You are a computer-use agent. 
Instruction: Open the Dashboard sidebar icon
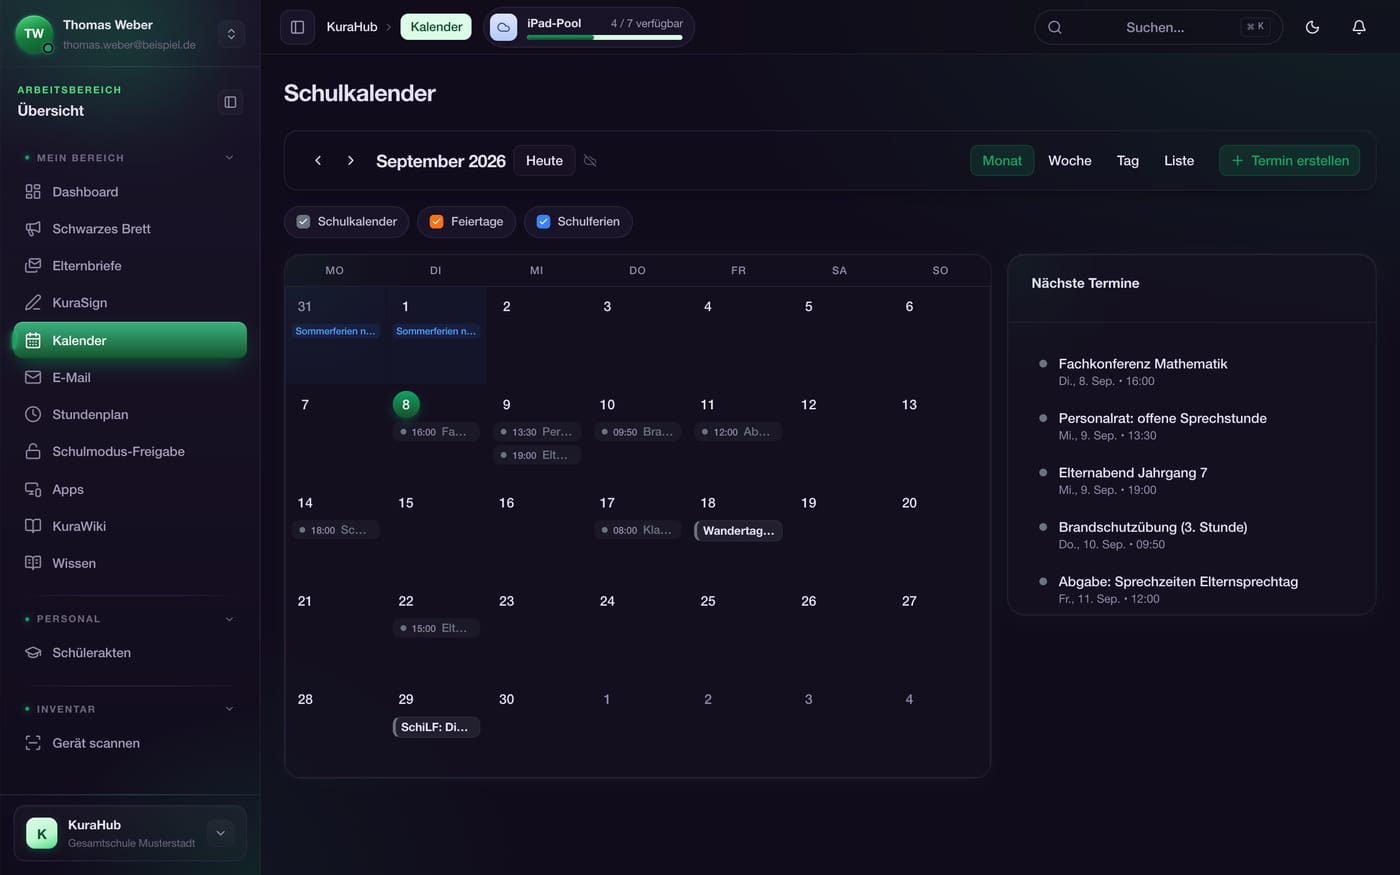coord(33,192)
